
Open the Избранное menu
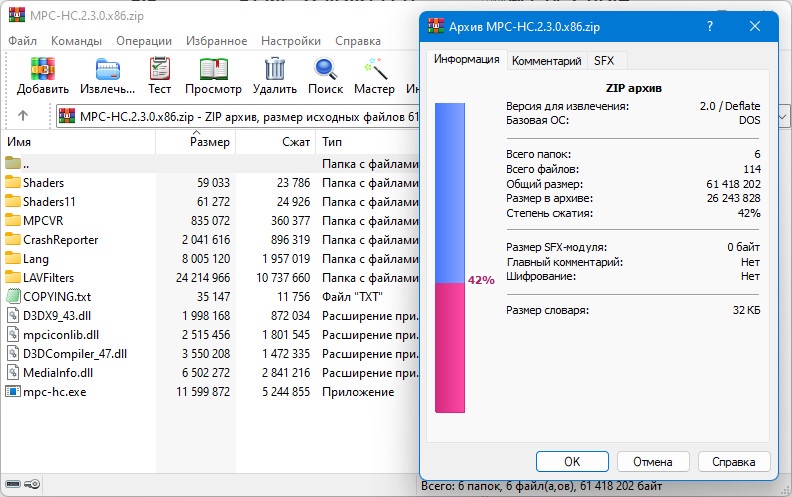217,41
